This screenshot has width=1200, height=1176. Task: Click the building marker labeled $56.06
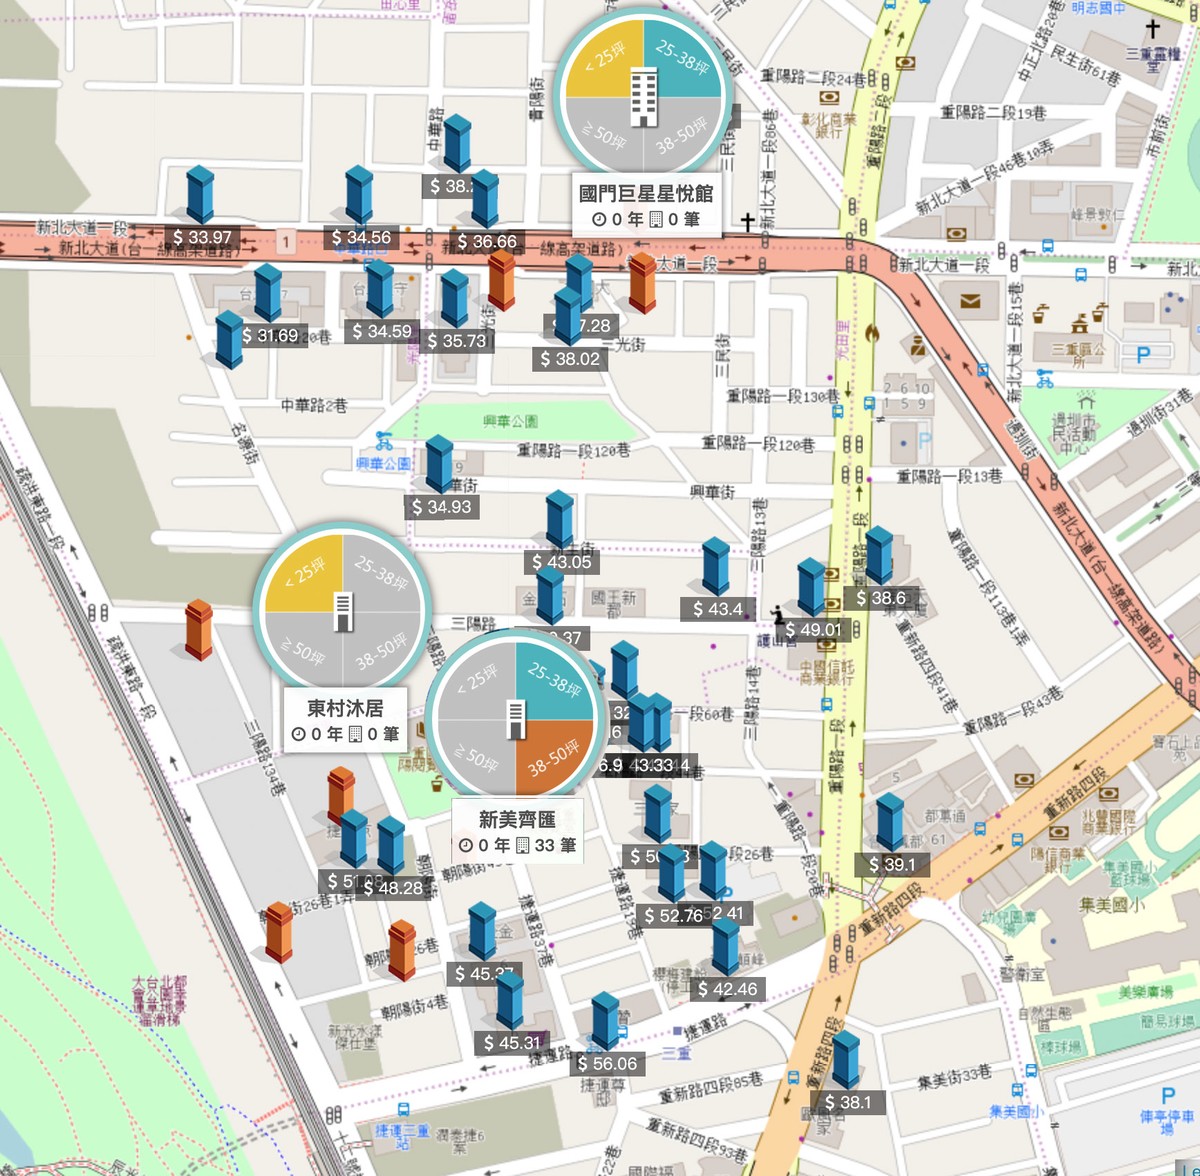[x=605, y=1021]
